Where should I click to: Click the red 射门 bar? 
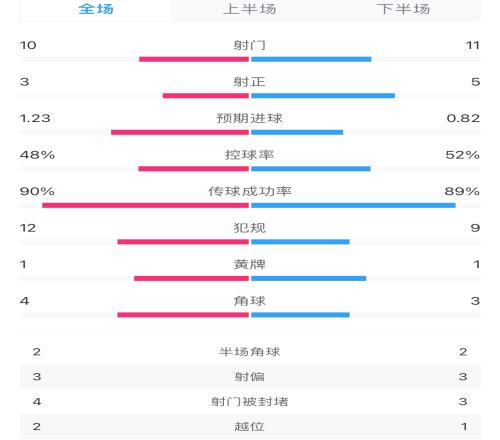tap(194, 59)
